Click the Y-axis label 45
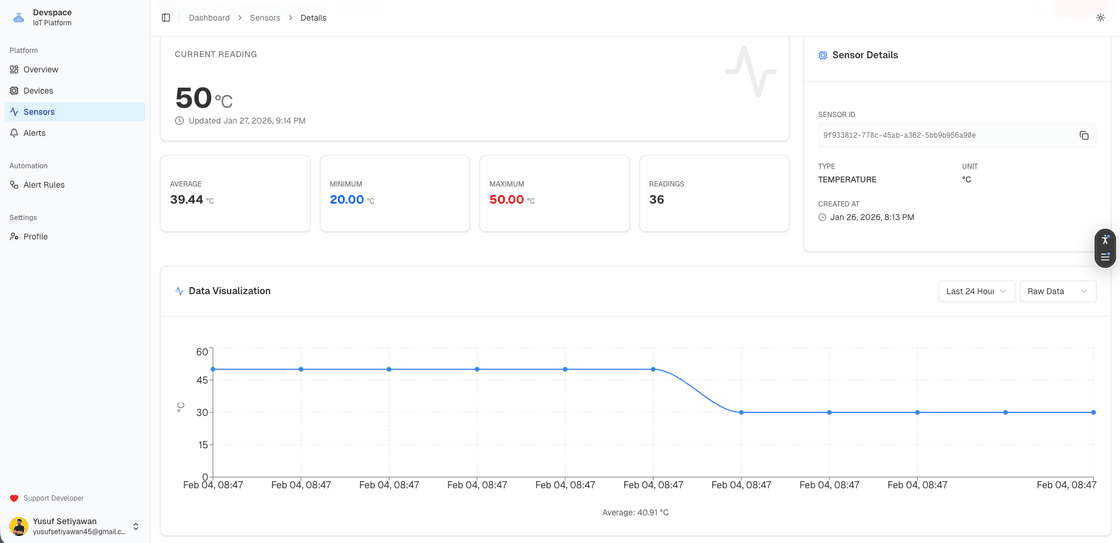Viewport: 1120px width, 543px height. point(201,380)
